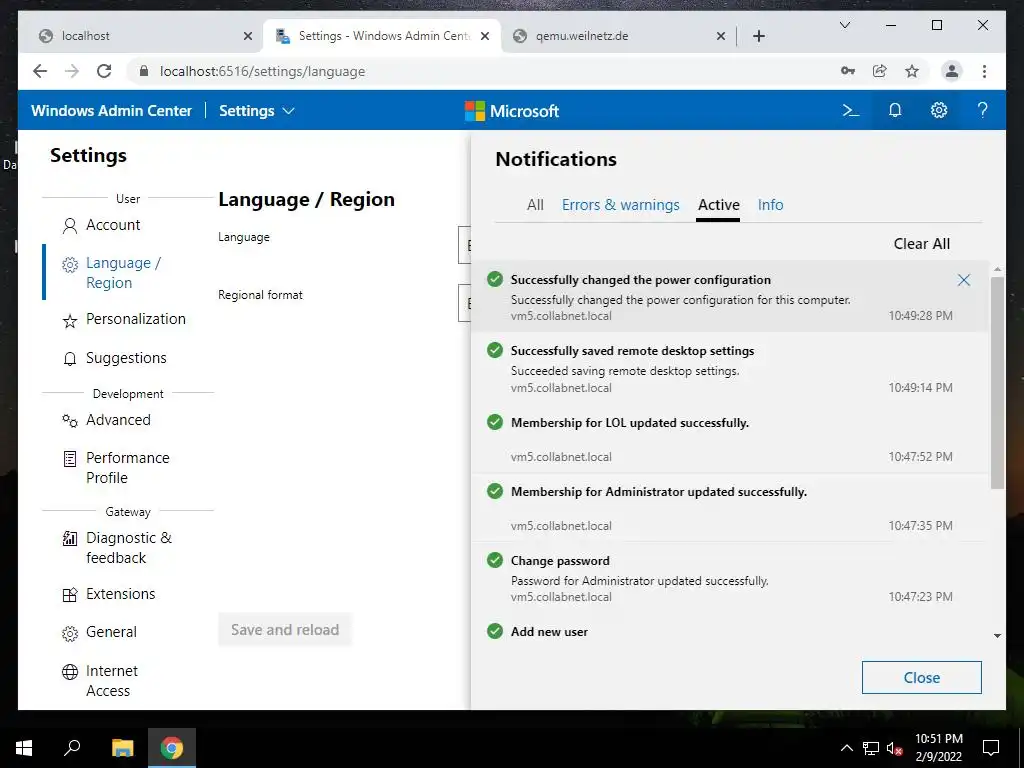Switch to the qemu.weilnetz.de browser tab
Screen dimensions: 1024x768
tap(617, 36)
